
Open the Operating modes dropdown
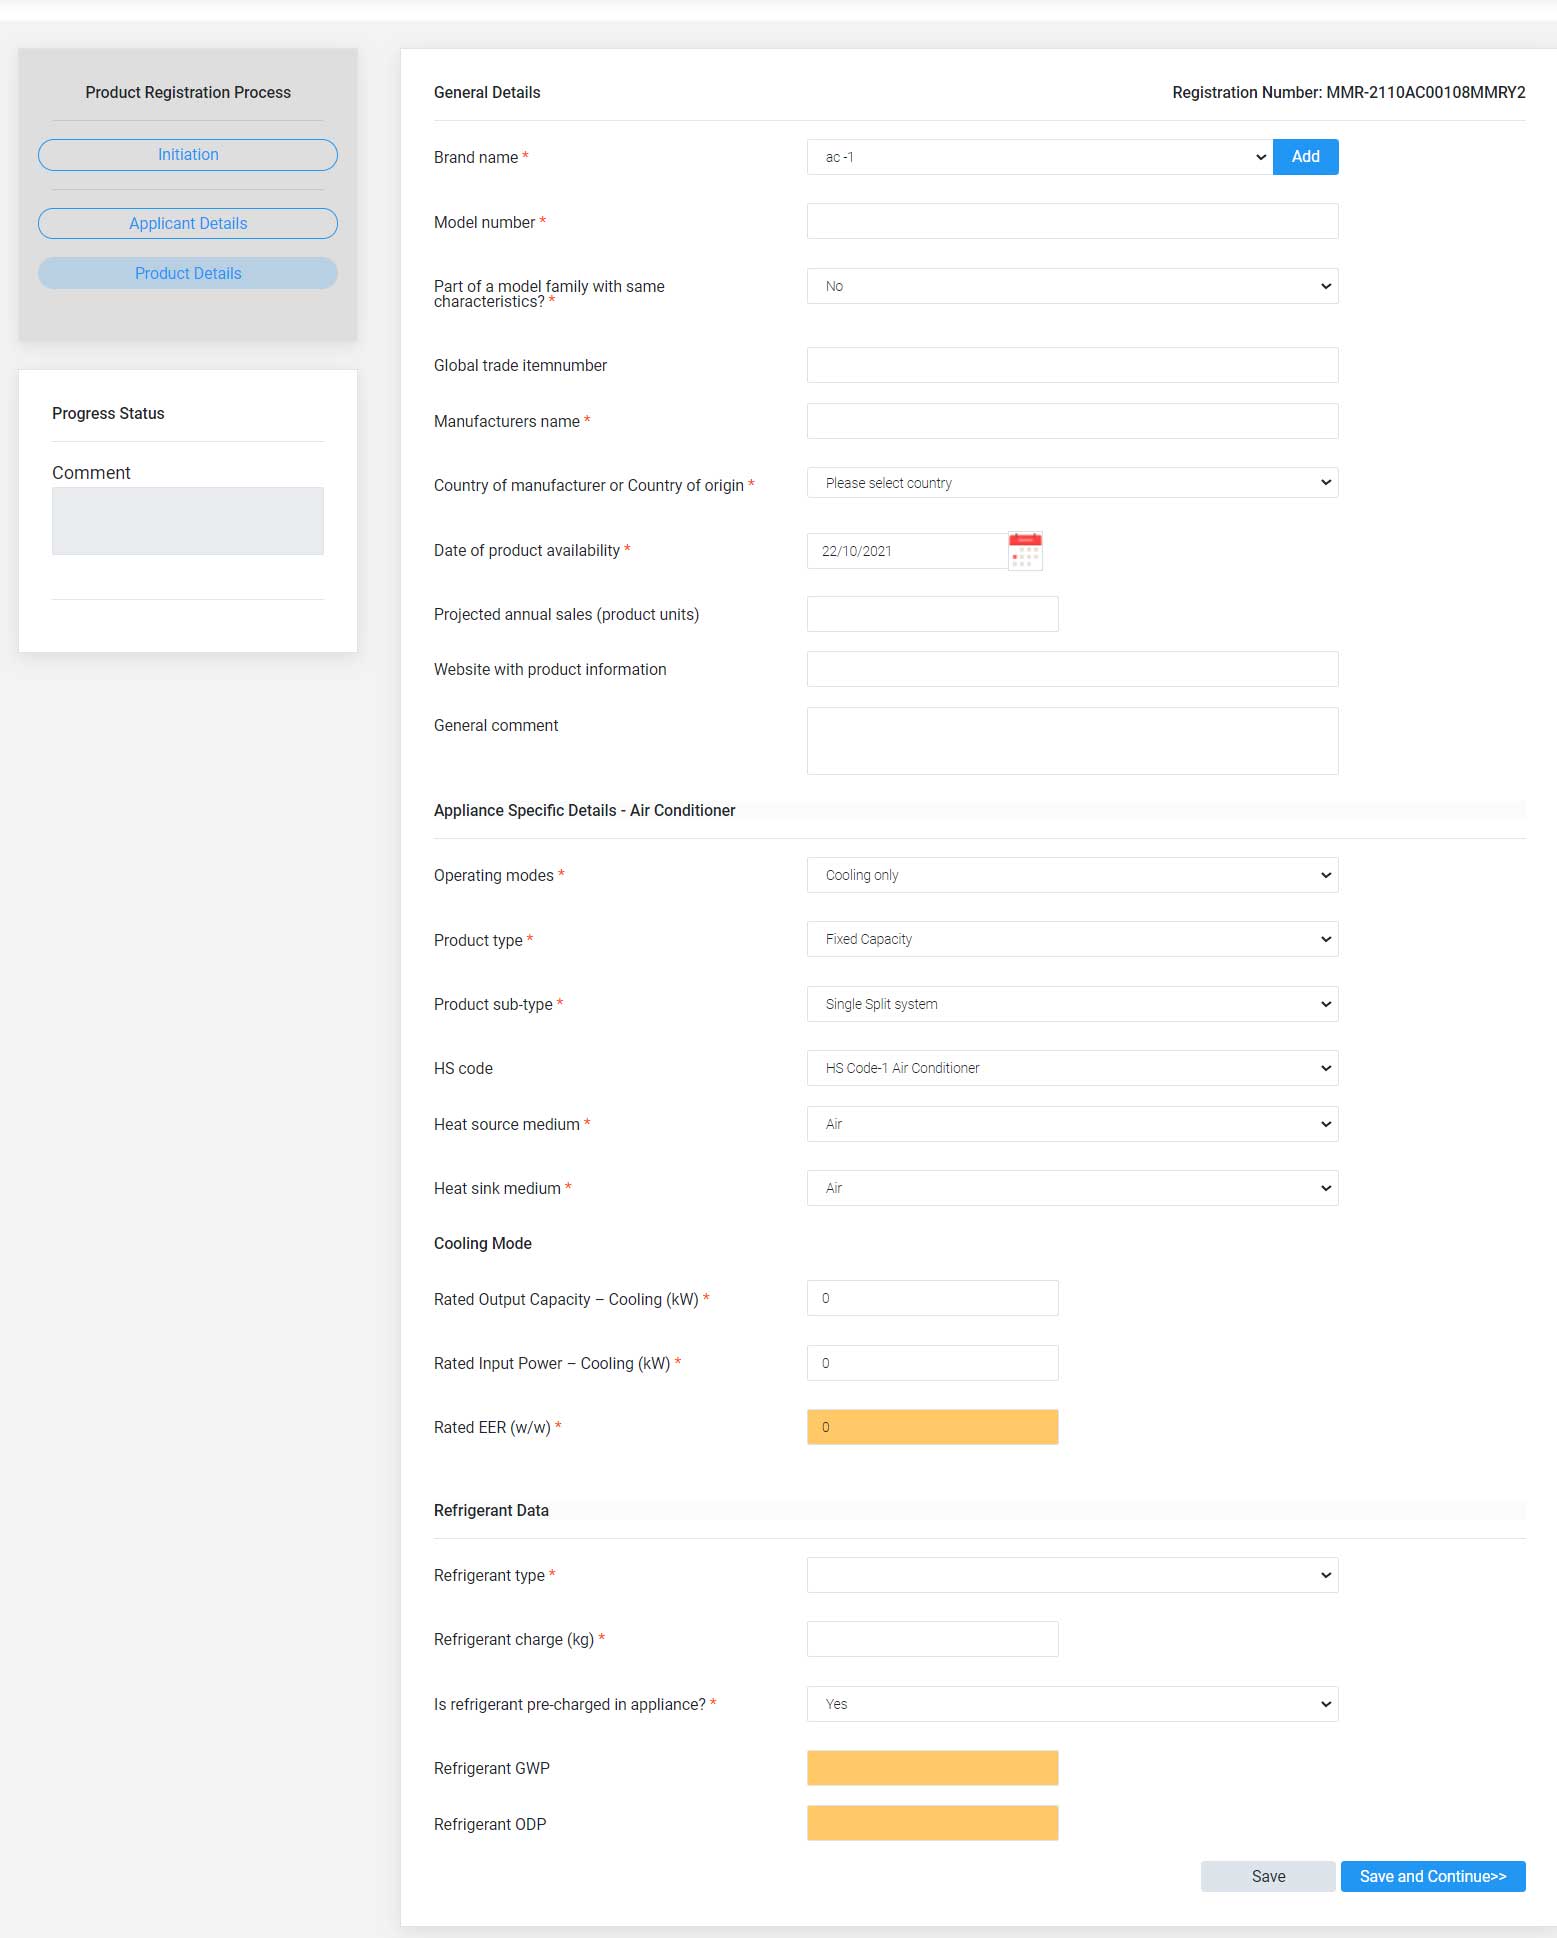pos(1072,875)
